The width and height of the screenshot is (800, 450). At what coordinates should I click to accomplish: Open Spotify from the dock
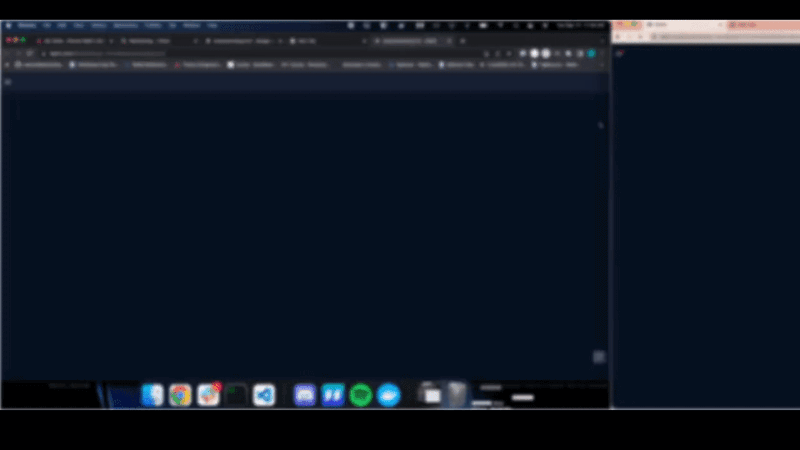[361, 395]
